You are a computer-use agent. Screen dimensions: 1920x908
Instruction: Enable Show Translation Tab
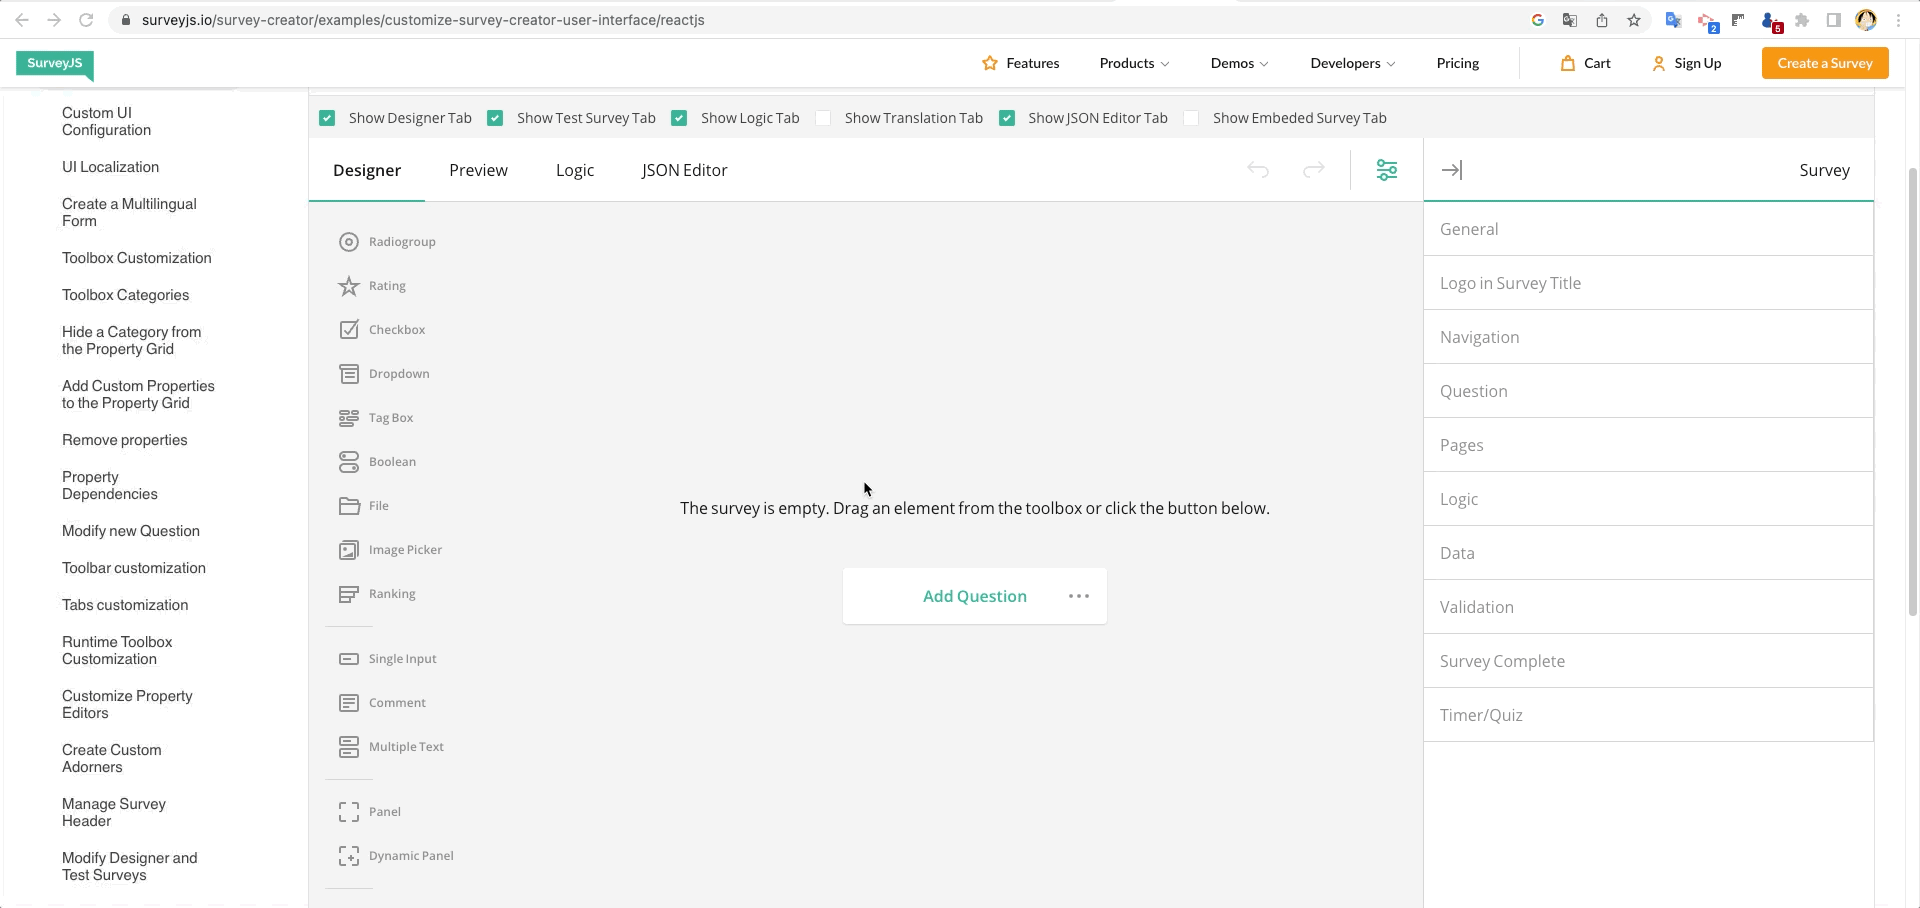pos(823,117)
